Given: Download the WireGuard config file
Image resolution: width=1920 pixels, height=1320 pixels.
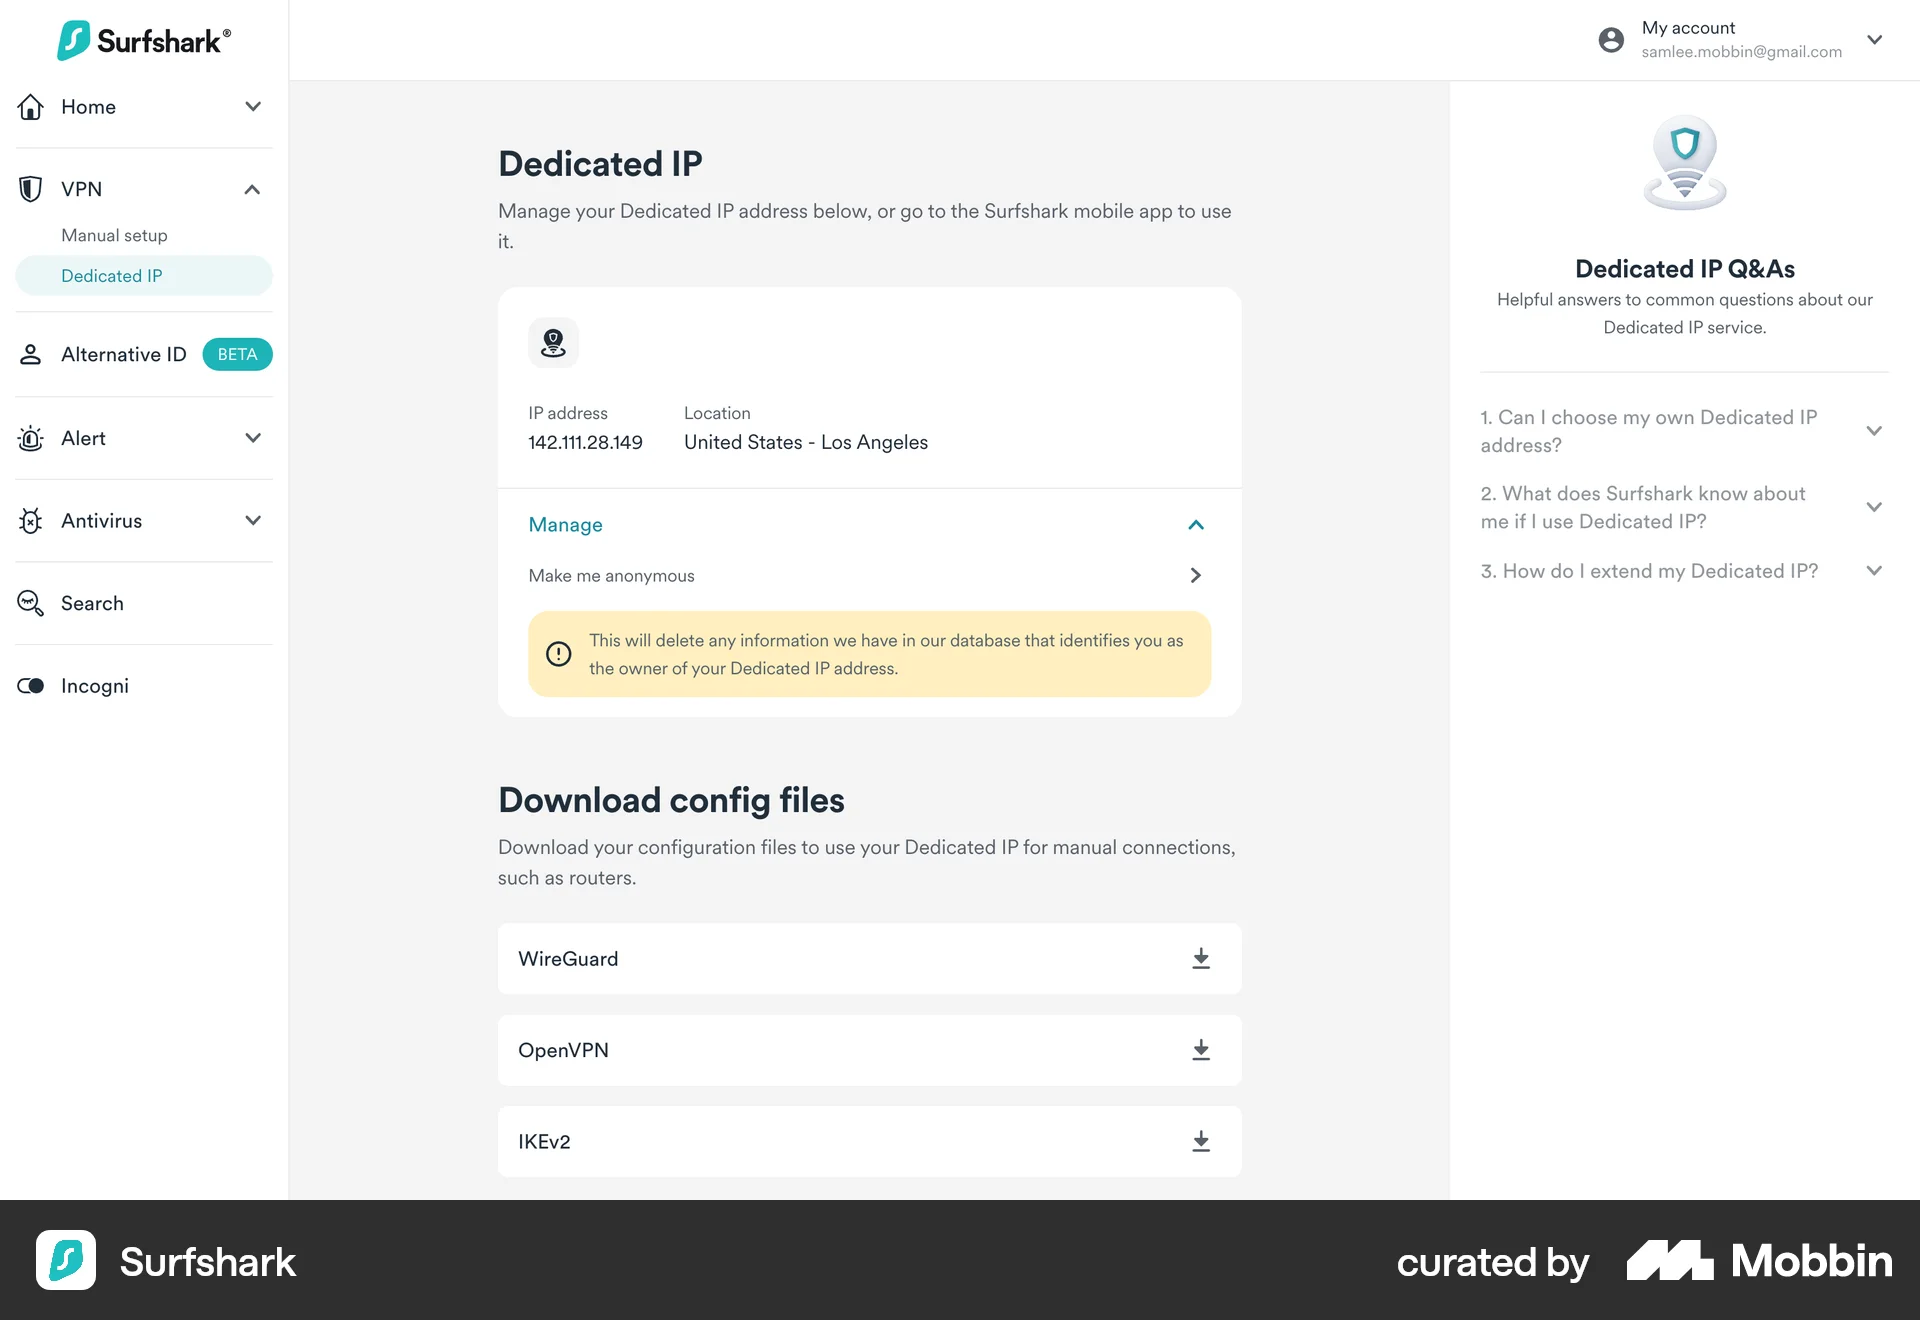Looking at the screenshot, I should pyautogui.click(x=1200, y=958).
